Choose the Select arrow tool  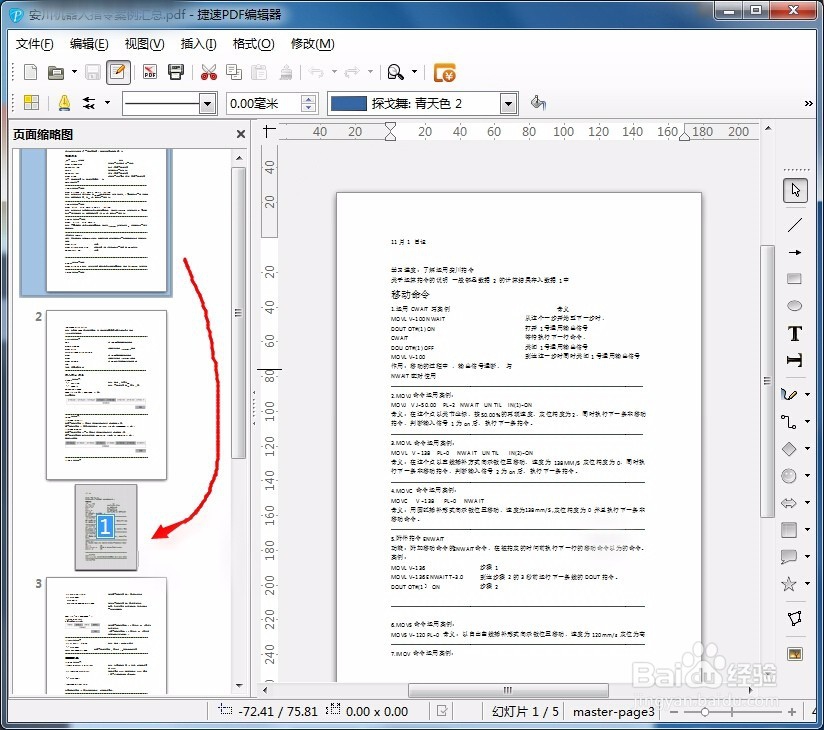795,190
